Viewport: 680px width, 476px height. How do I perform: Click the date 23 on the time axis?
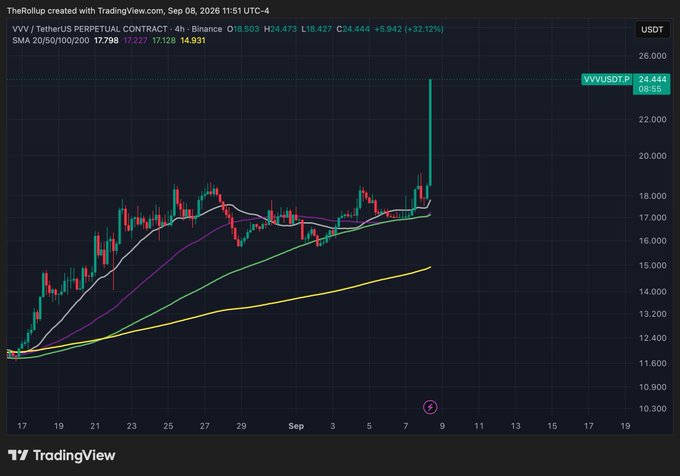pyautogui.click(x=132, y=426)
